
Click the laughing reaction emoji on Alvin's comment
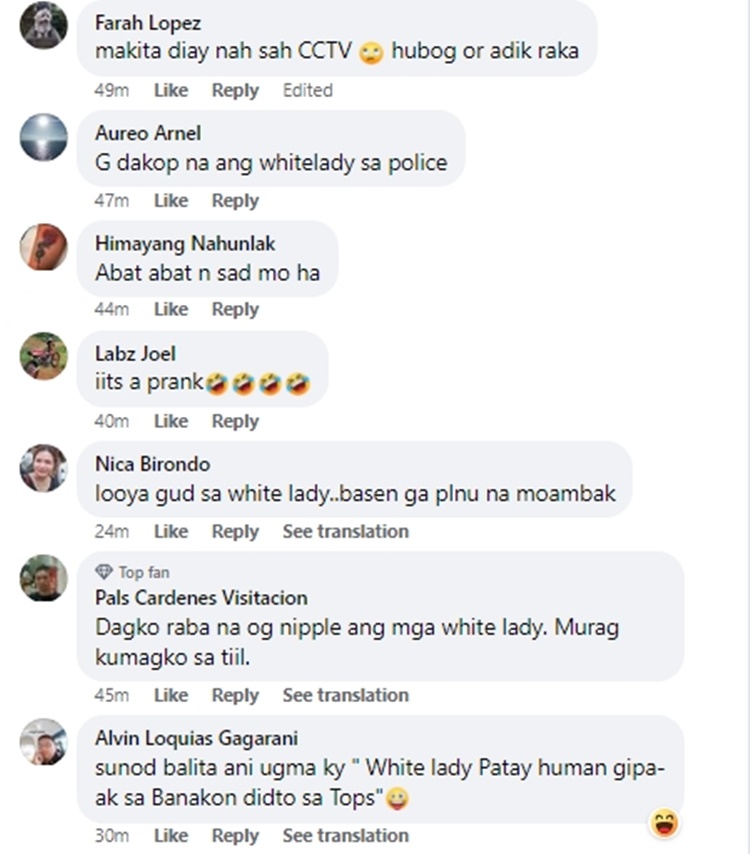pos(664,823)
